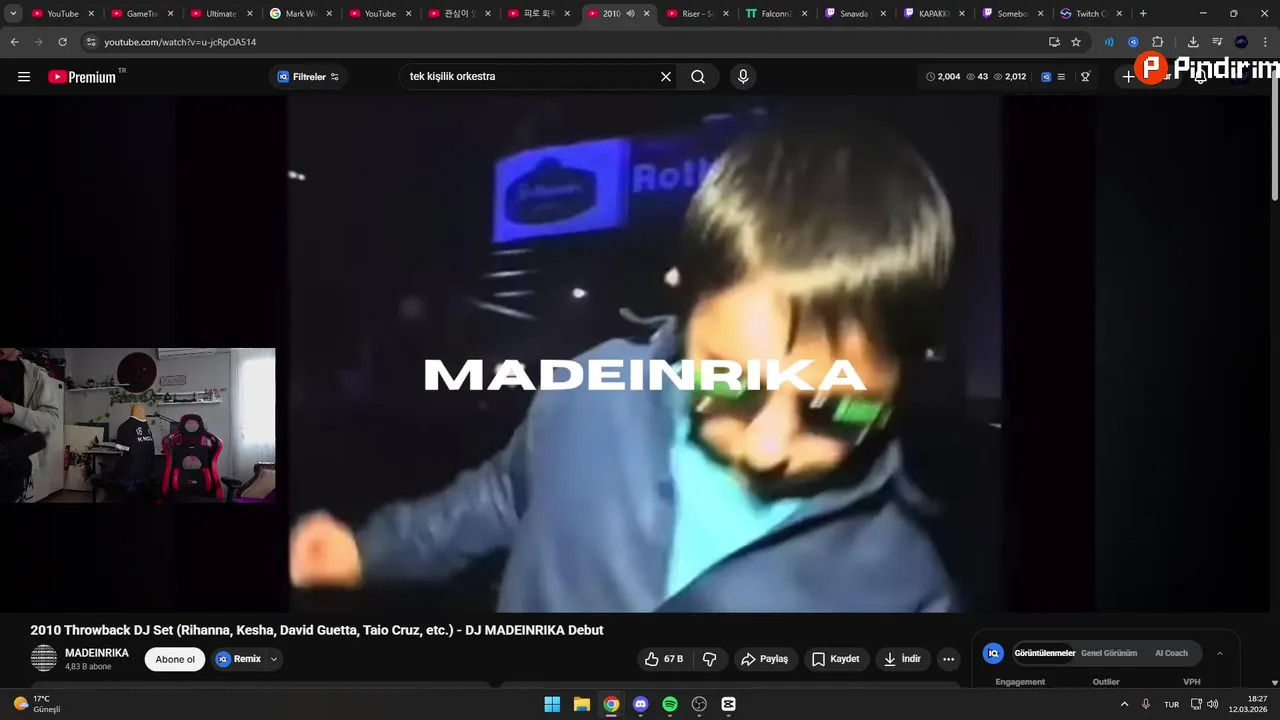
Task: Open File Explorer from taskbar
Action: (x=581, y=704)
